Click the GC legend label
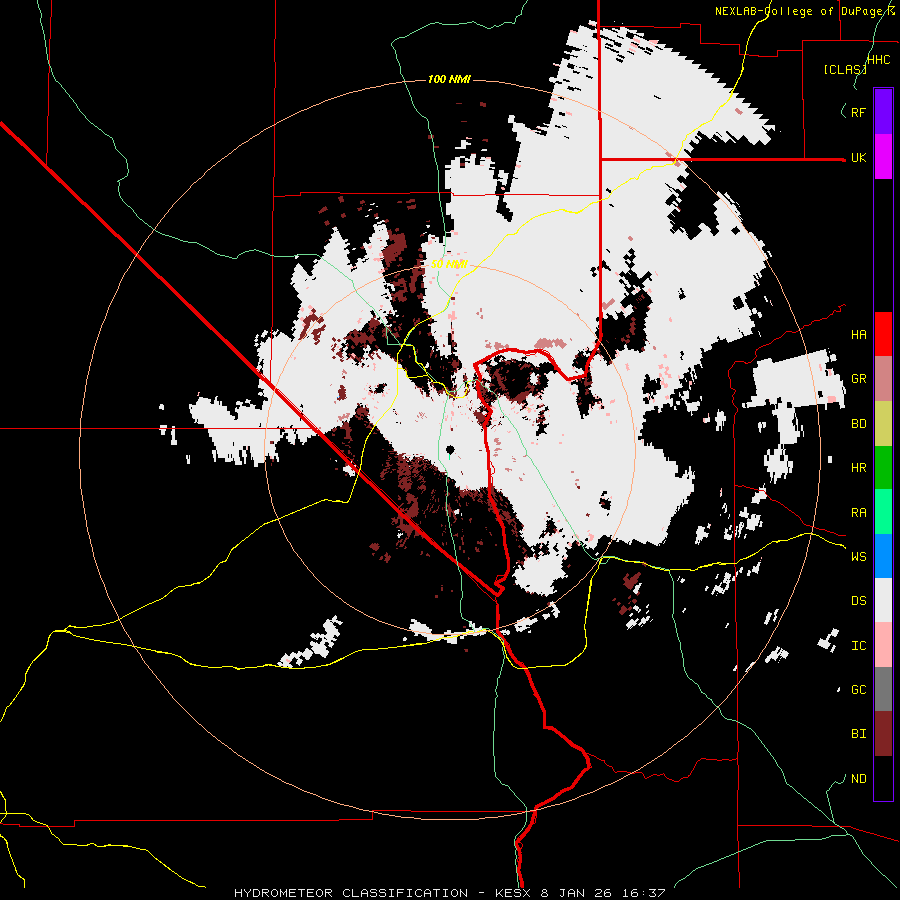Viewport: 900px width, 900px height. 858,690
